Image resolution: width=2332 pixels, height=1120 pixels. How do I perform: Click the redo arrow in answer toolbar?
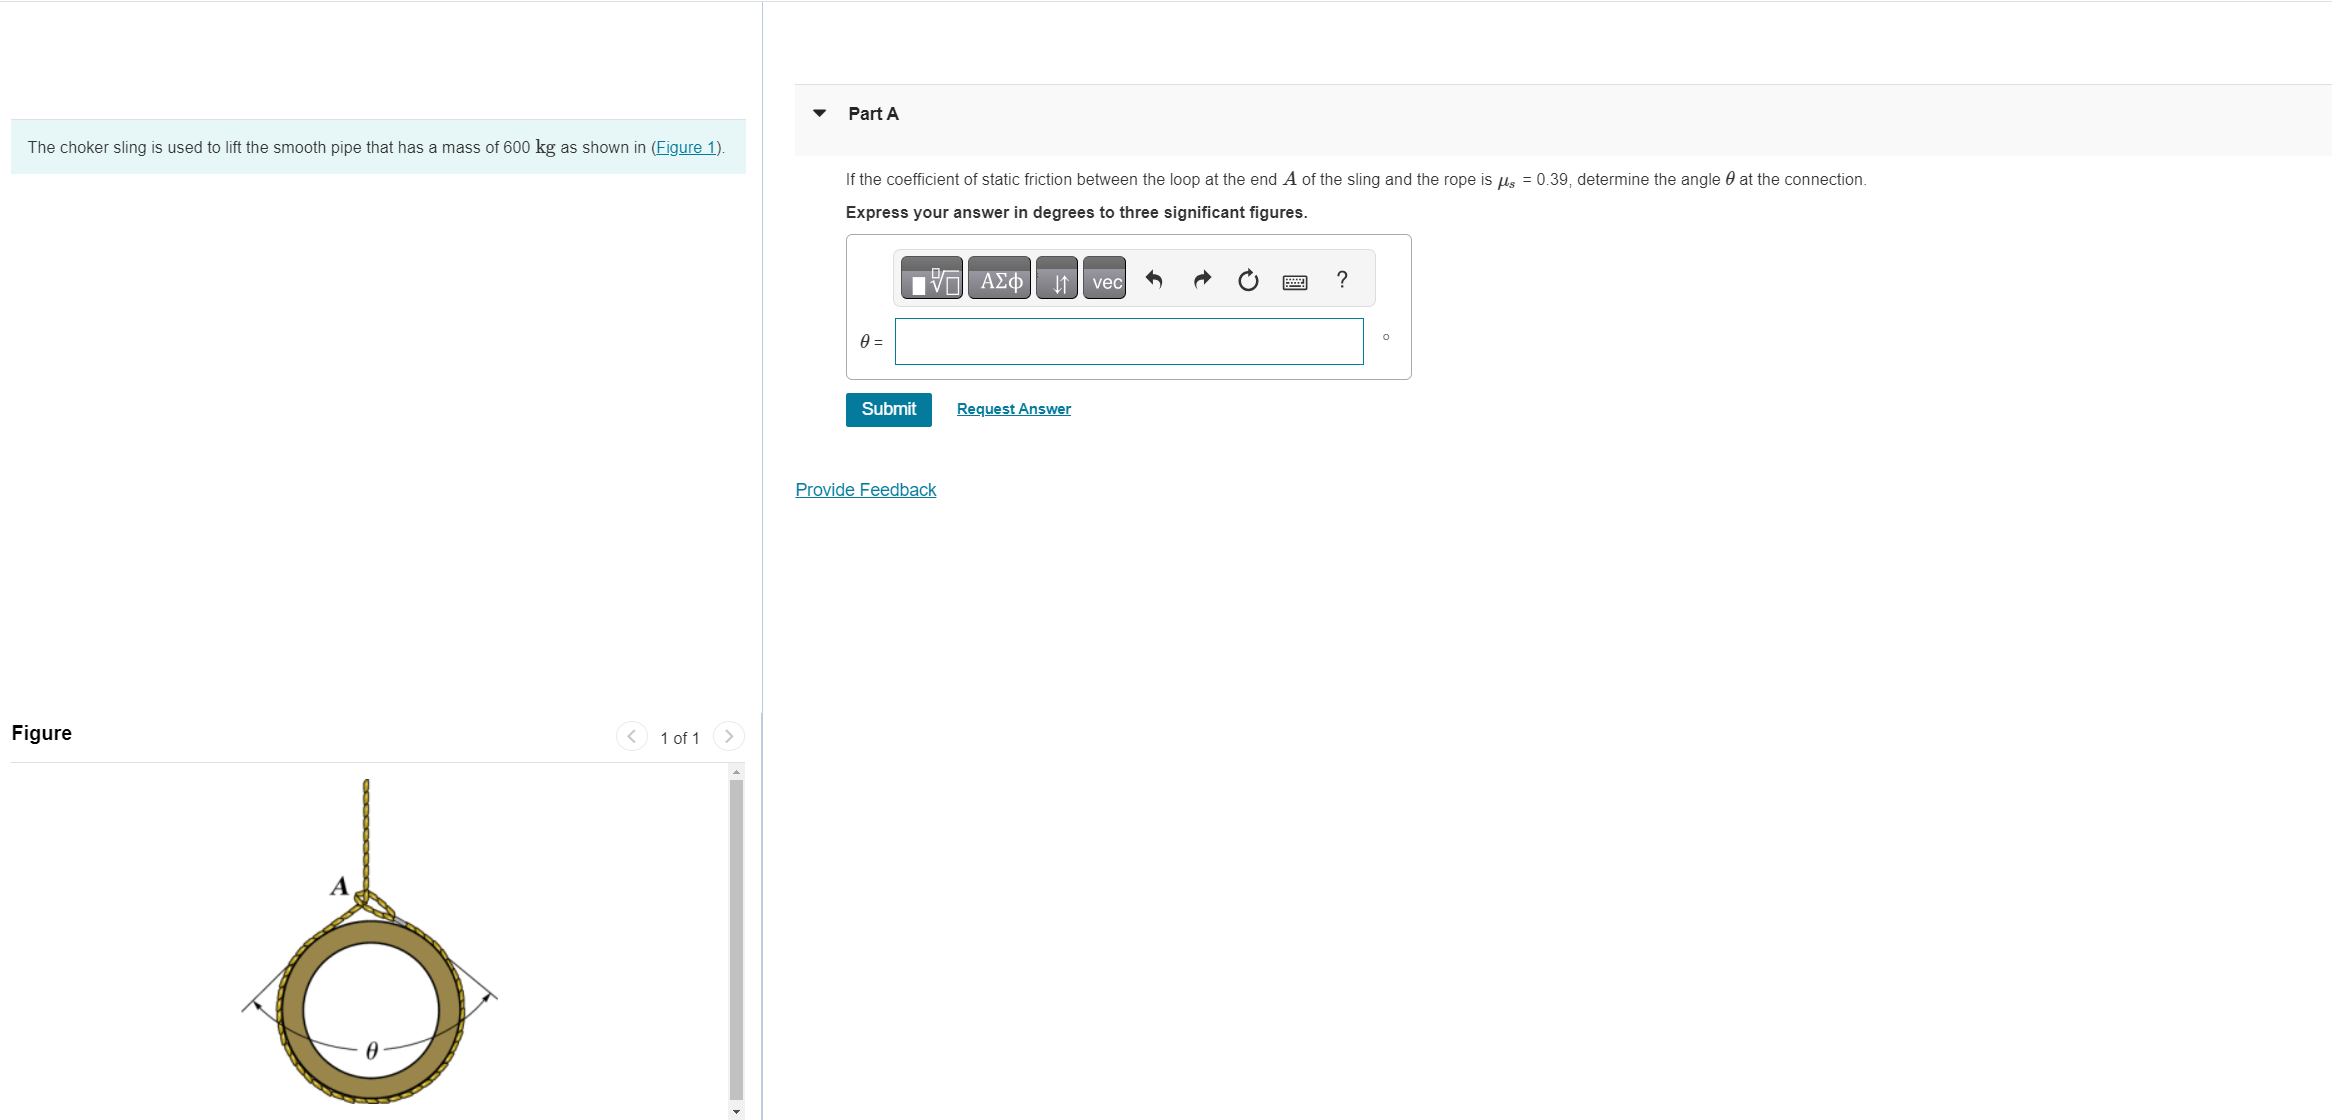pyautogui.click(x=1202, y=280)
